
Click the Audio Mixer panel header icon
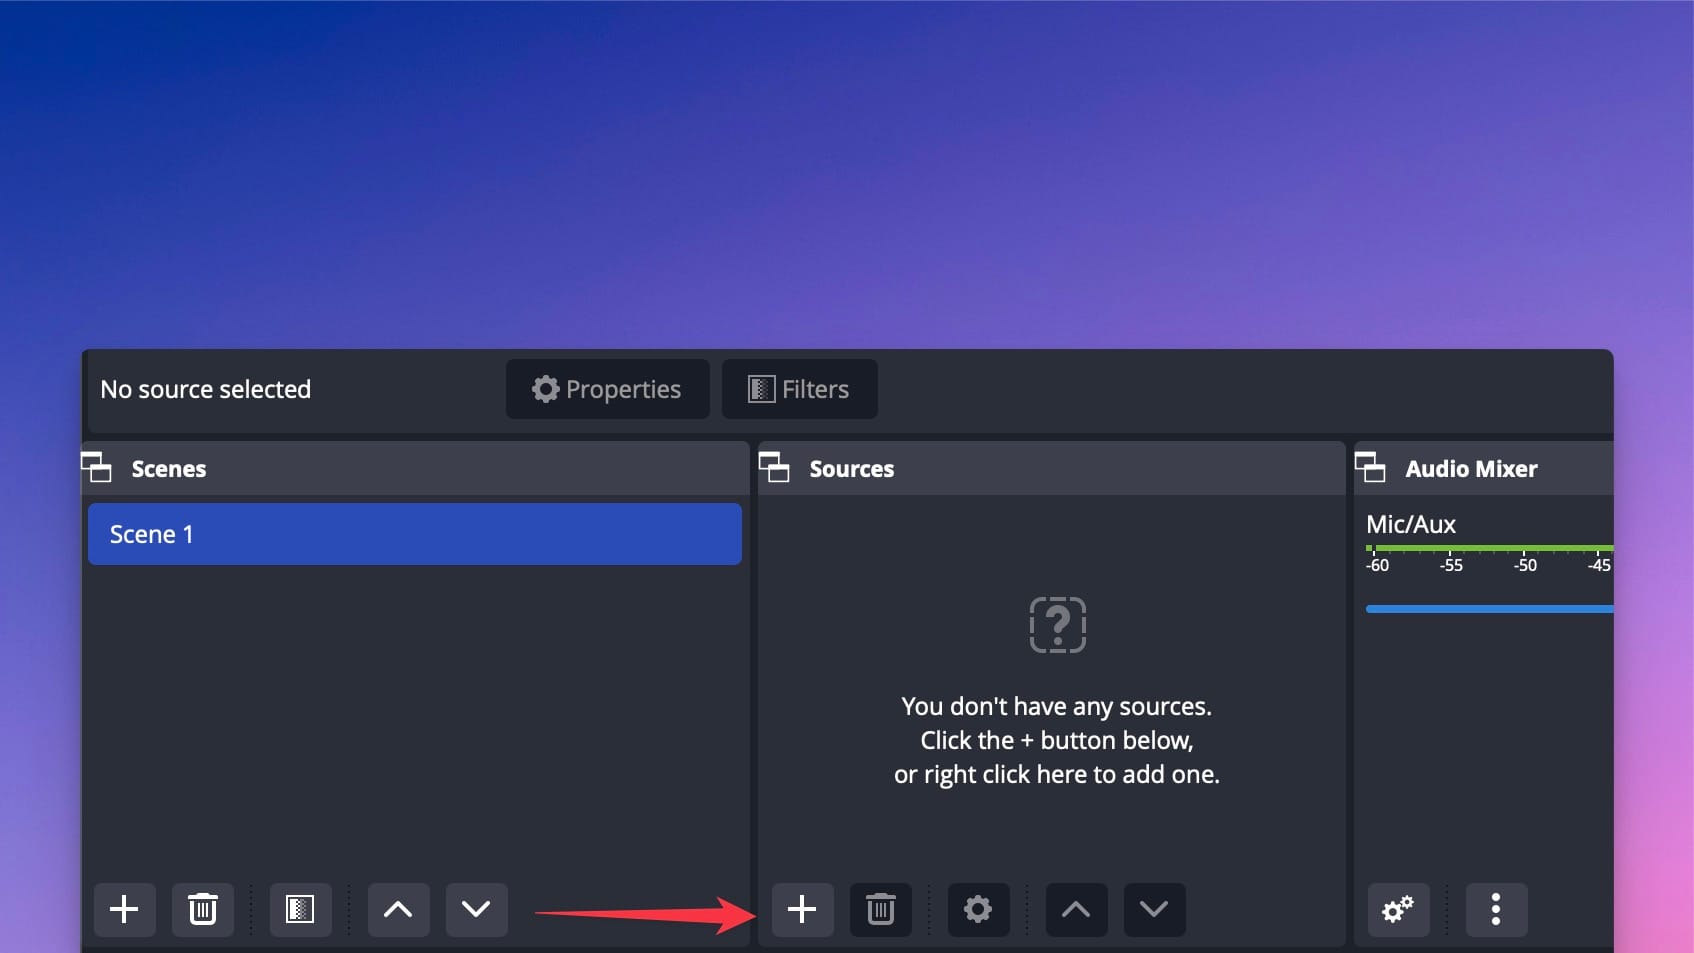[1371, 467]
